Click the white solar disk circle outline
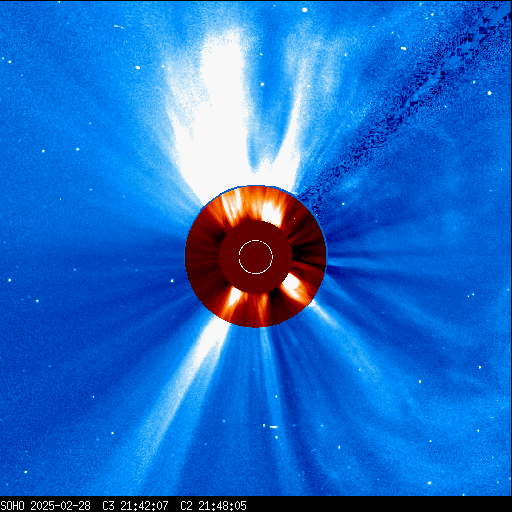This screenshot has height=512, width=512. point(256,257)
